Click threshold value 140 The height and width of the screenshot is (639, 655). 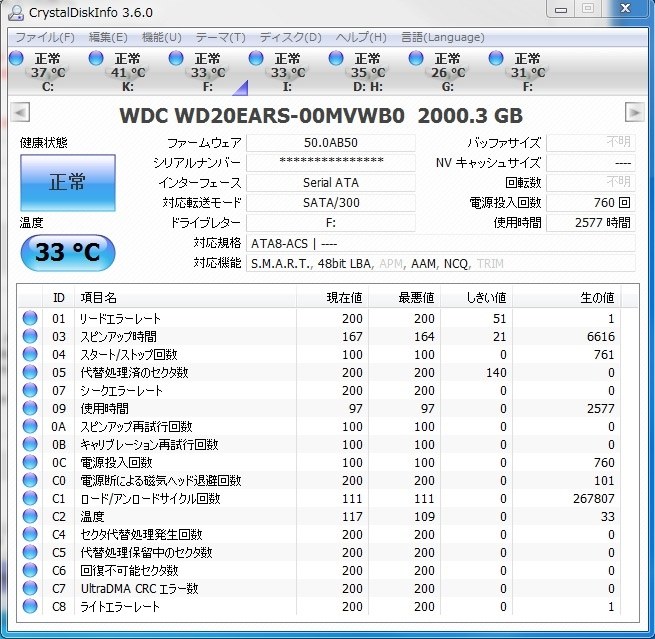pyautogui.click(x=496, y=373)
